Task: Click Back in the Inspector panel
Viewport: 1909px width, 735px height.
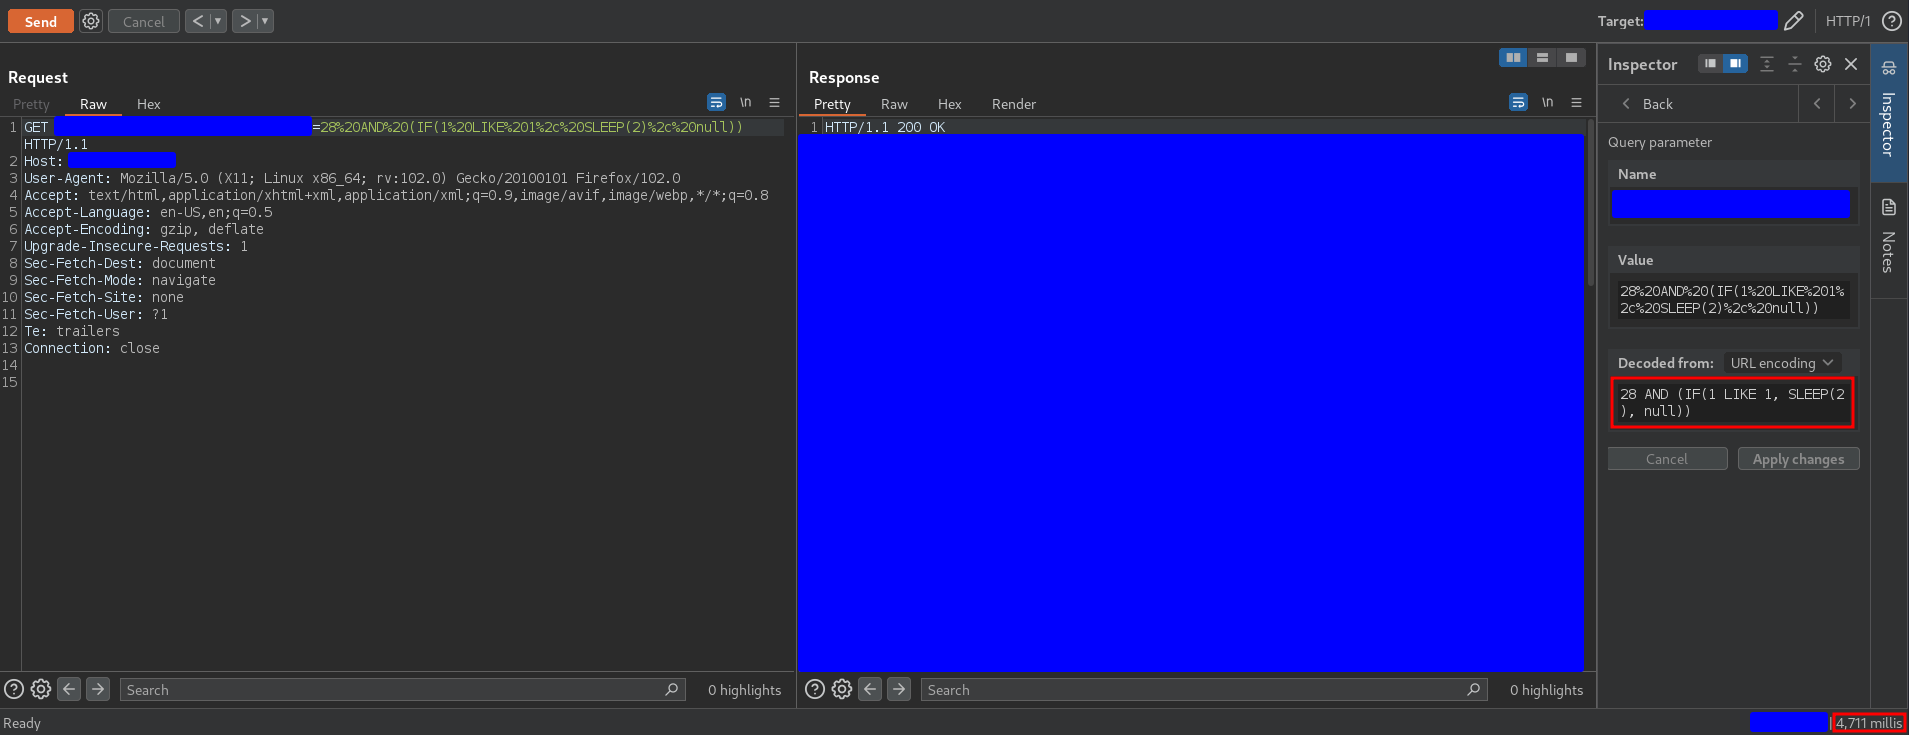Action: click(x=1646, y=104)
